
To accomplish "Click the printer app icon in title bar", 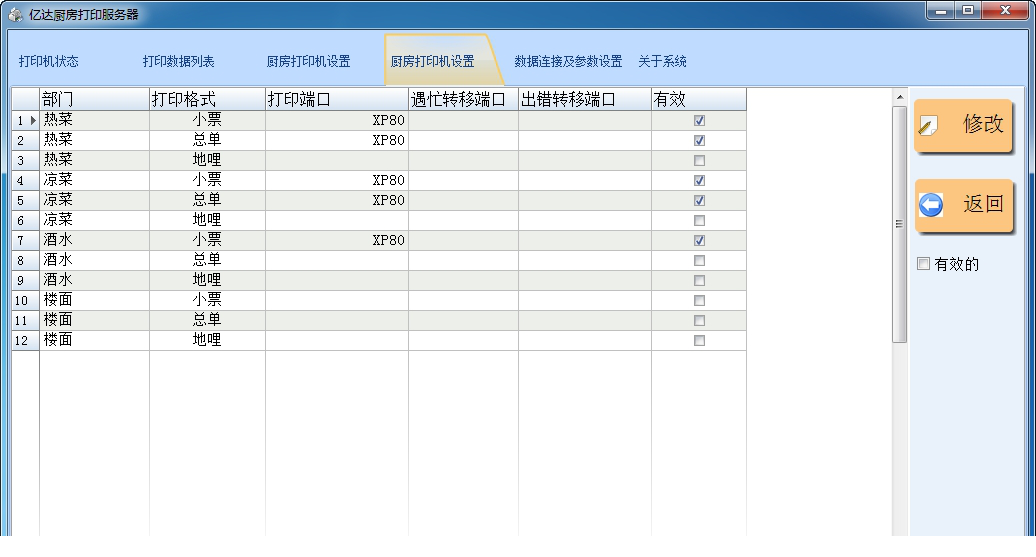I will click(x=15, y=14).
